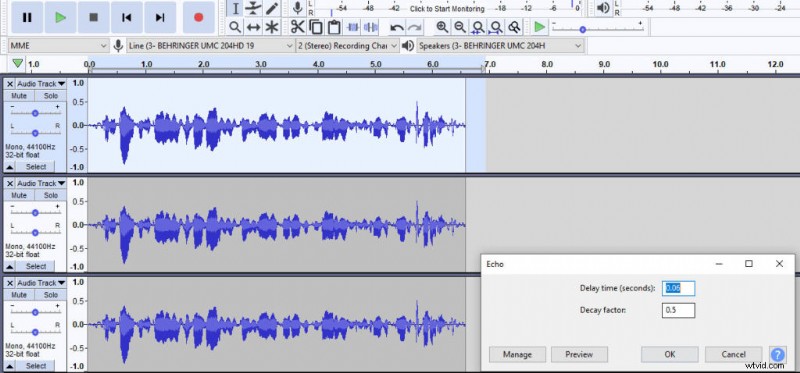Open the top track's Audio Track menu

(41, 84)
